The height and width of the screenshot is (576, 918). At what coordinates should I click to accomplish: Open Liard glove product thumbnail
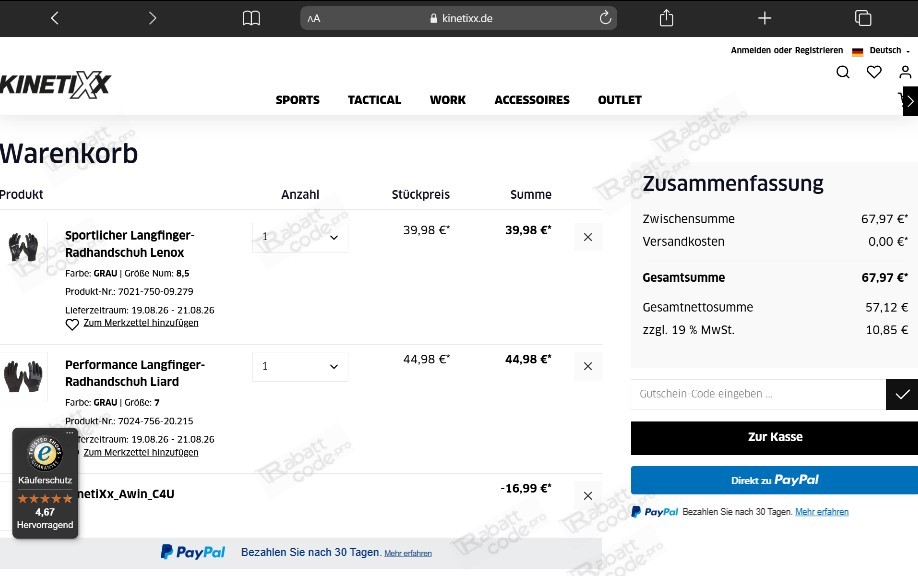(23, 376)
